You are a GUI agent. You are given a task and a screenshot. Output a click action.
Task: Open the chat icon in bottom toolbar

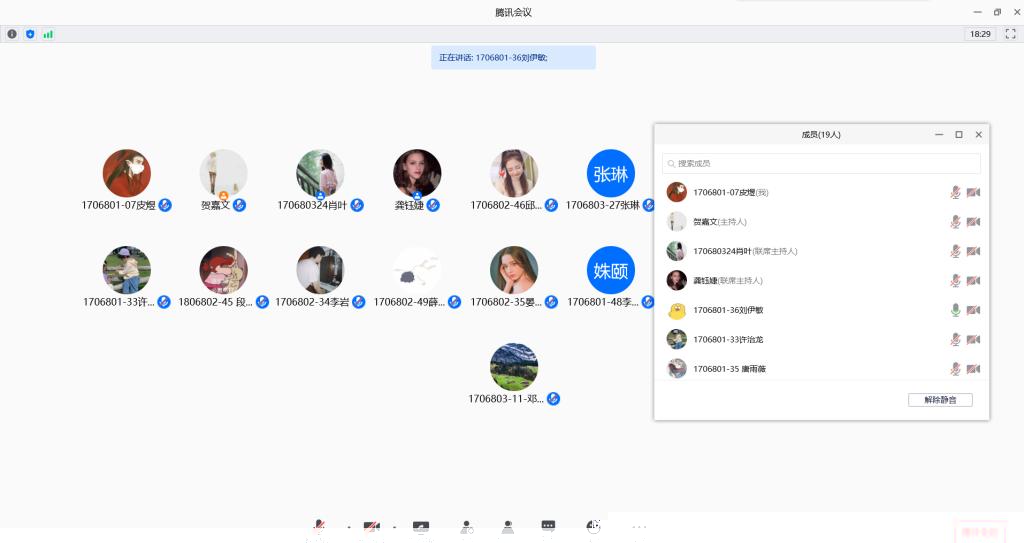click(x=548, y=527)
